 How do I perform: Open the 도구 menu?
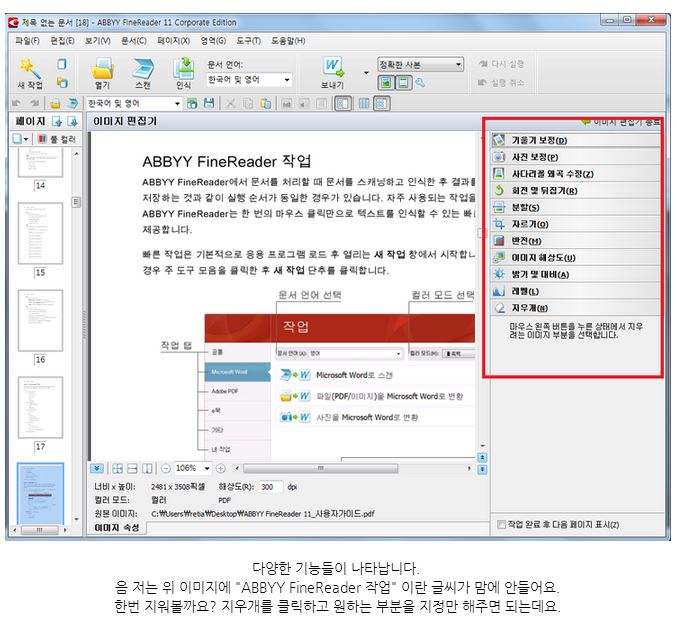[248, 41]
